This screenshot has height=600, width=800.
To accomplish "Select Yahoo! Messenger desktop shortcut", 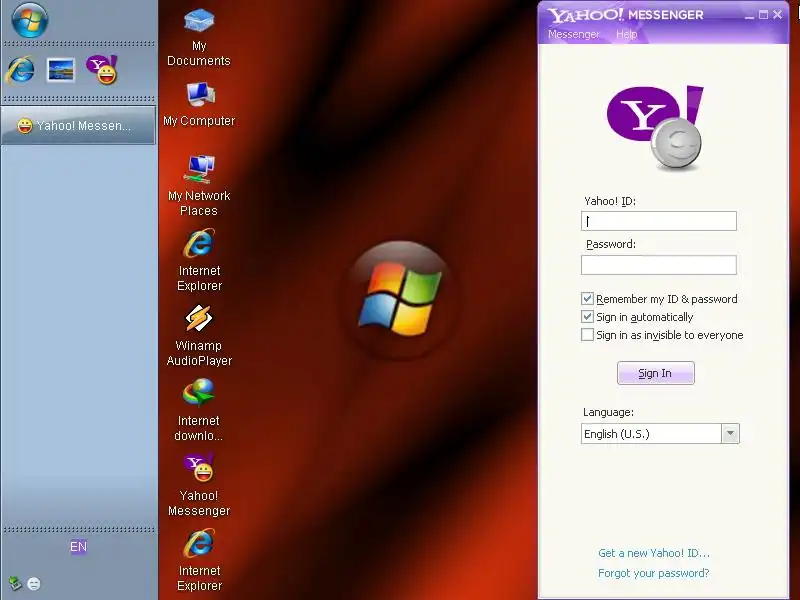I will pyautogui.click(x=199, y=485).
